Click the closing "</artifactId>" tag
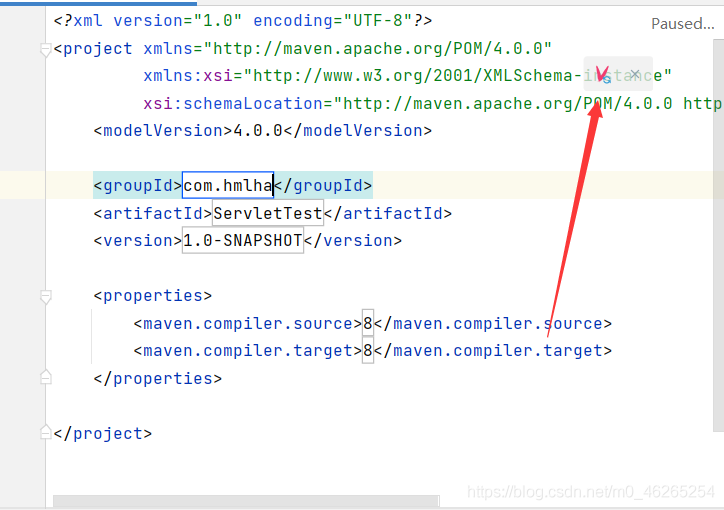Viewport: 724px width, 510px height. (388, 213)
